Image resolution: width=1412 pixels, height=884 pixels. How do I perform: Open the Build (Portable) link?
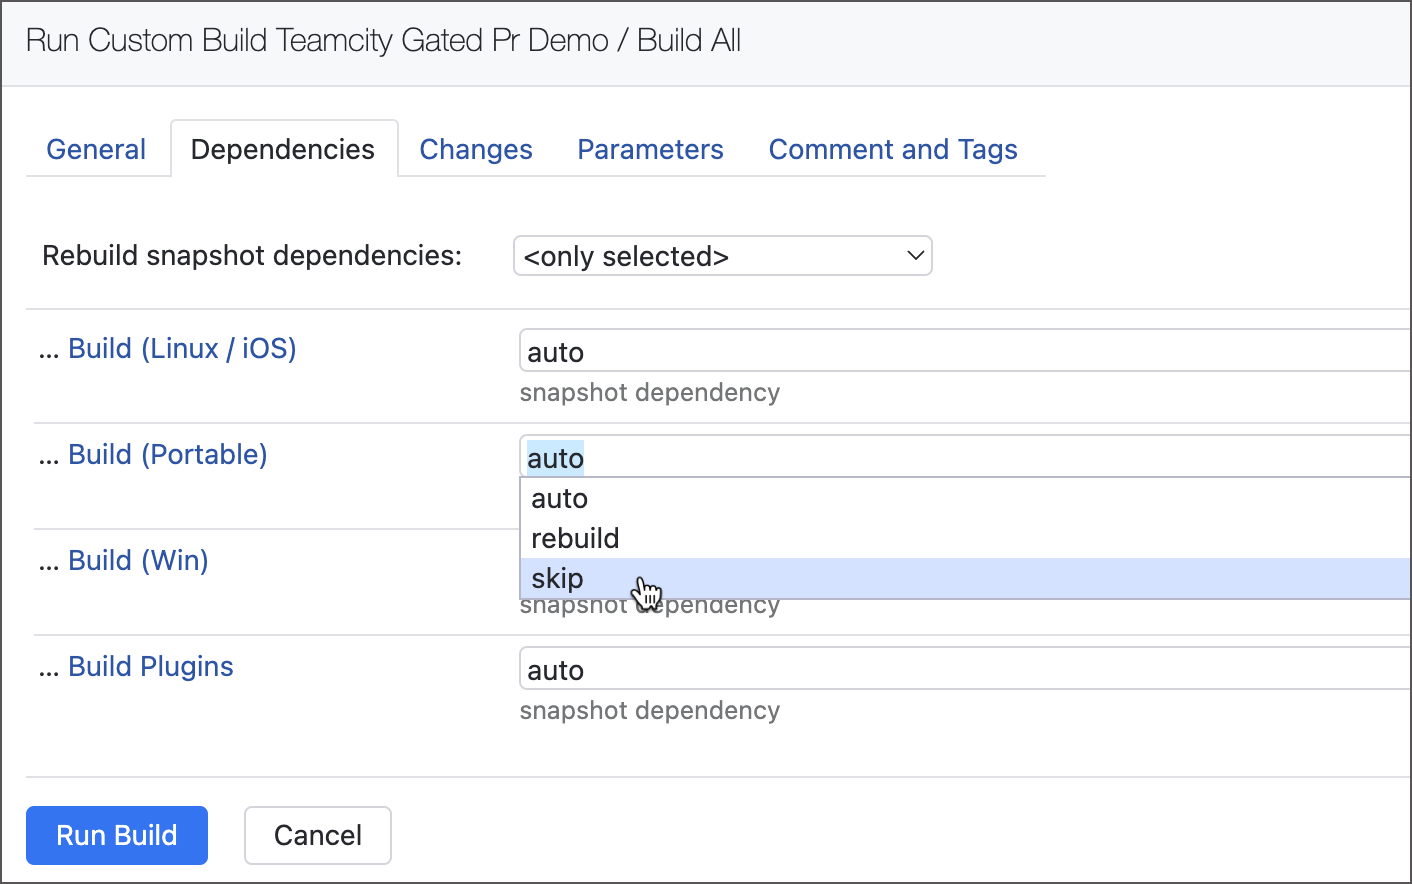click(167, 455)
